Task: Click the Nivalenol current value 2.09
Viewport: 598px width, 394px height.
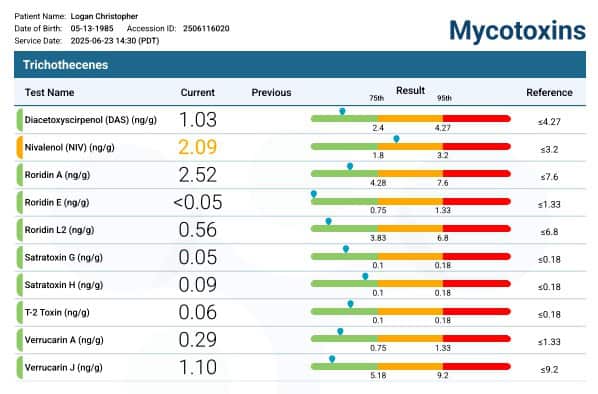Action: click(198, 147)
